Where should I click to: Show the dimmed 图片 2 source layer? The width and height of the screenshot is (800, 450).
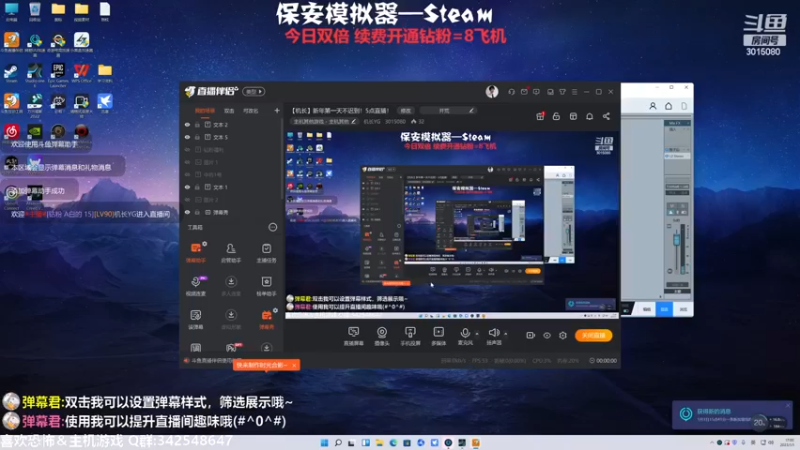point(187,199)
